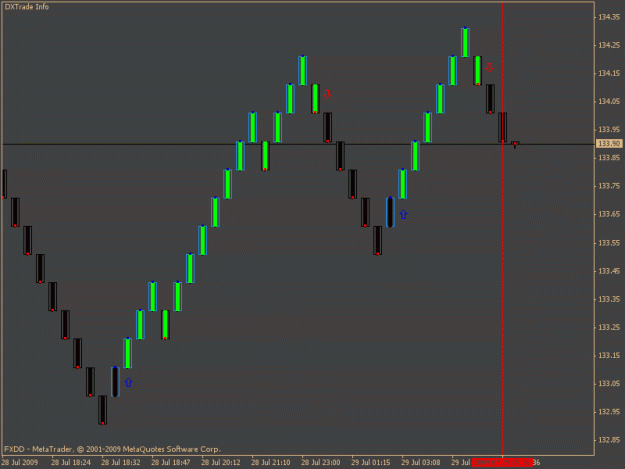Select the blue up arrow beside the 133.65 level

(403, 214)
